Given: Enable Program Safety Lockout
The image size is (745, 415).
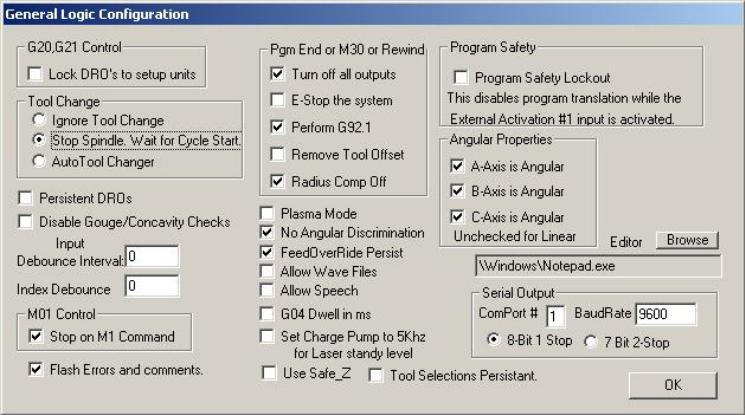Looking at the screenshot, I should coord(460,77).
